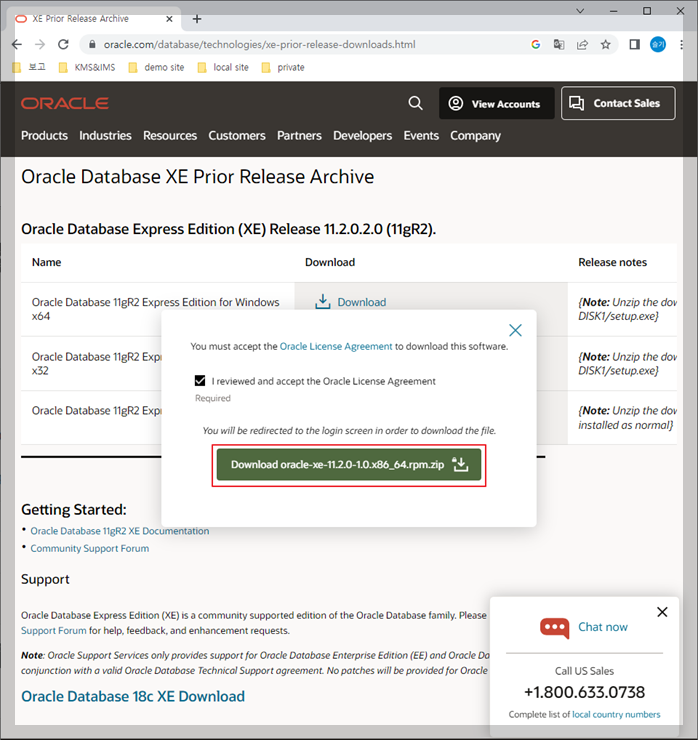The width and height of the screenshot is (698, 740).
Task: Open the local site bookmark folder
Action: tap(223, 67)
